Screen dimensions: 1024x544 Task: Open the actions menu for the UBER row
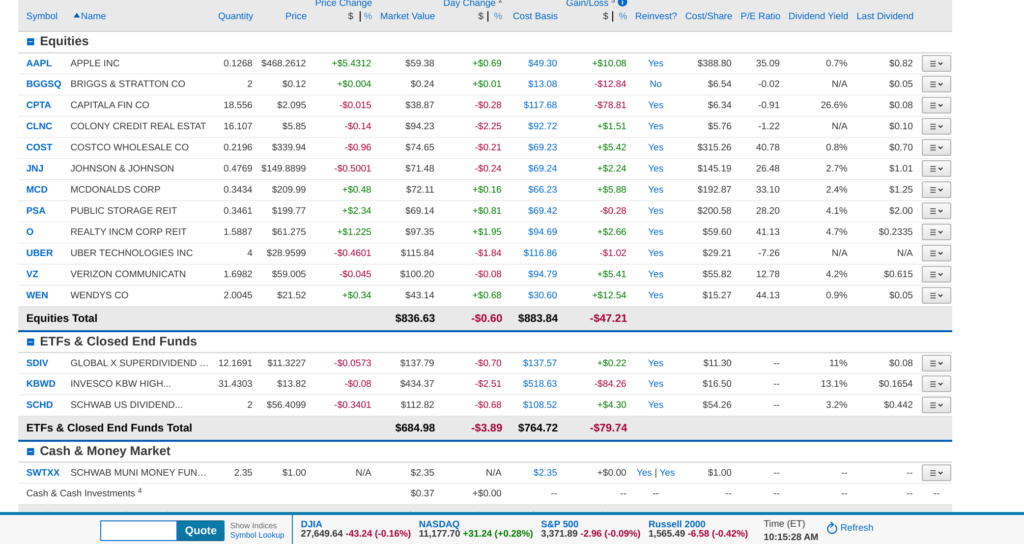click(x=936, y=253)
